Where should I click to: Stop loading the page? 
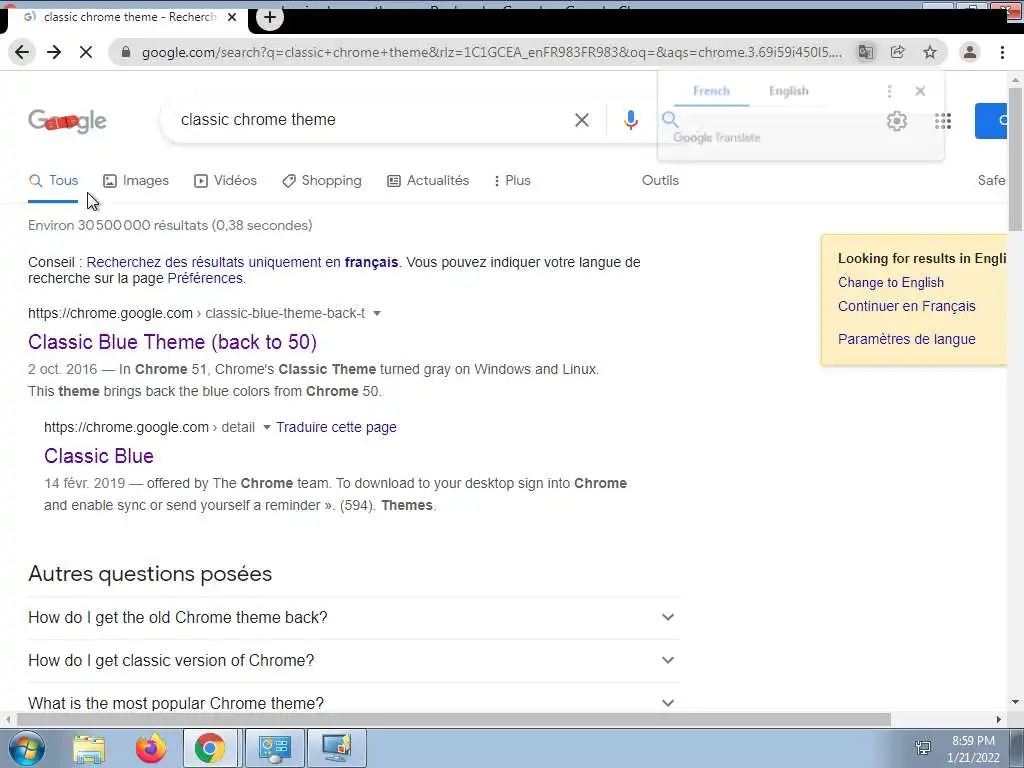pyautogui.click(x=86, y=52)
